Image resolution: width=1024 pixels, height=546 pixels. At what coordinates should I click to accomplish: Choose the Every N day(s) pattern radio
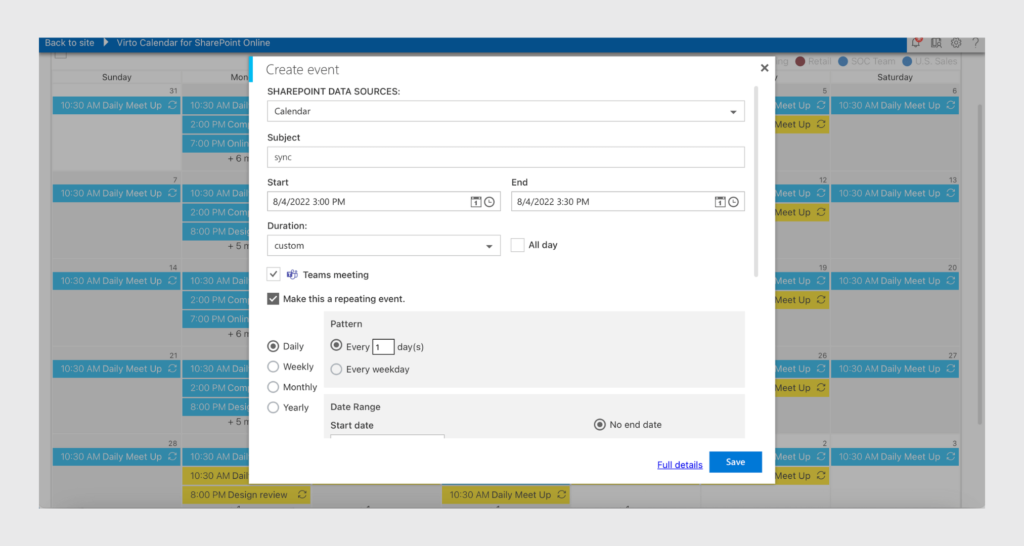pyautogui.click(x=336, y=345)
